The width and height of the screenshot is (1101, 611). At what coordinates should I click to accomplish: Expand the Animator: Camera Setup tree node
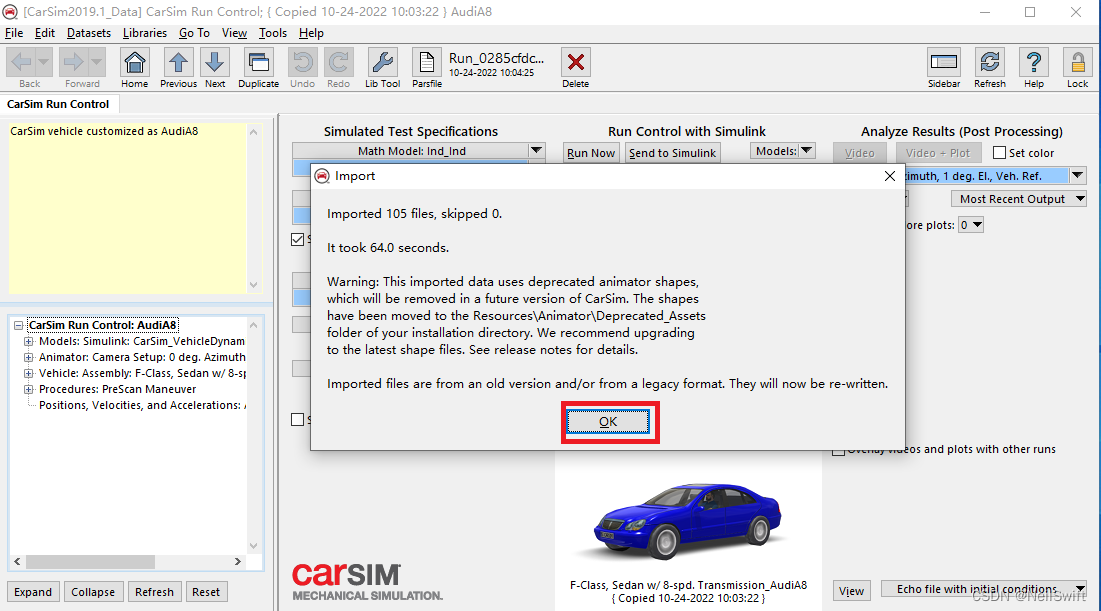coord(29,357)
